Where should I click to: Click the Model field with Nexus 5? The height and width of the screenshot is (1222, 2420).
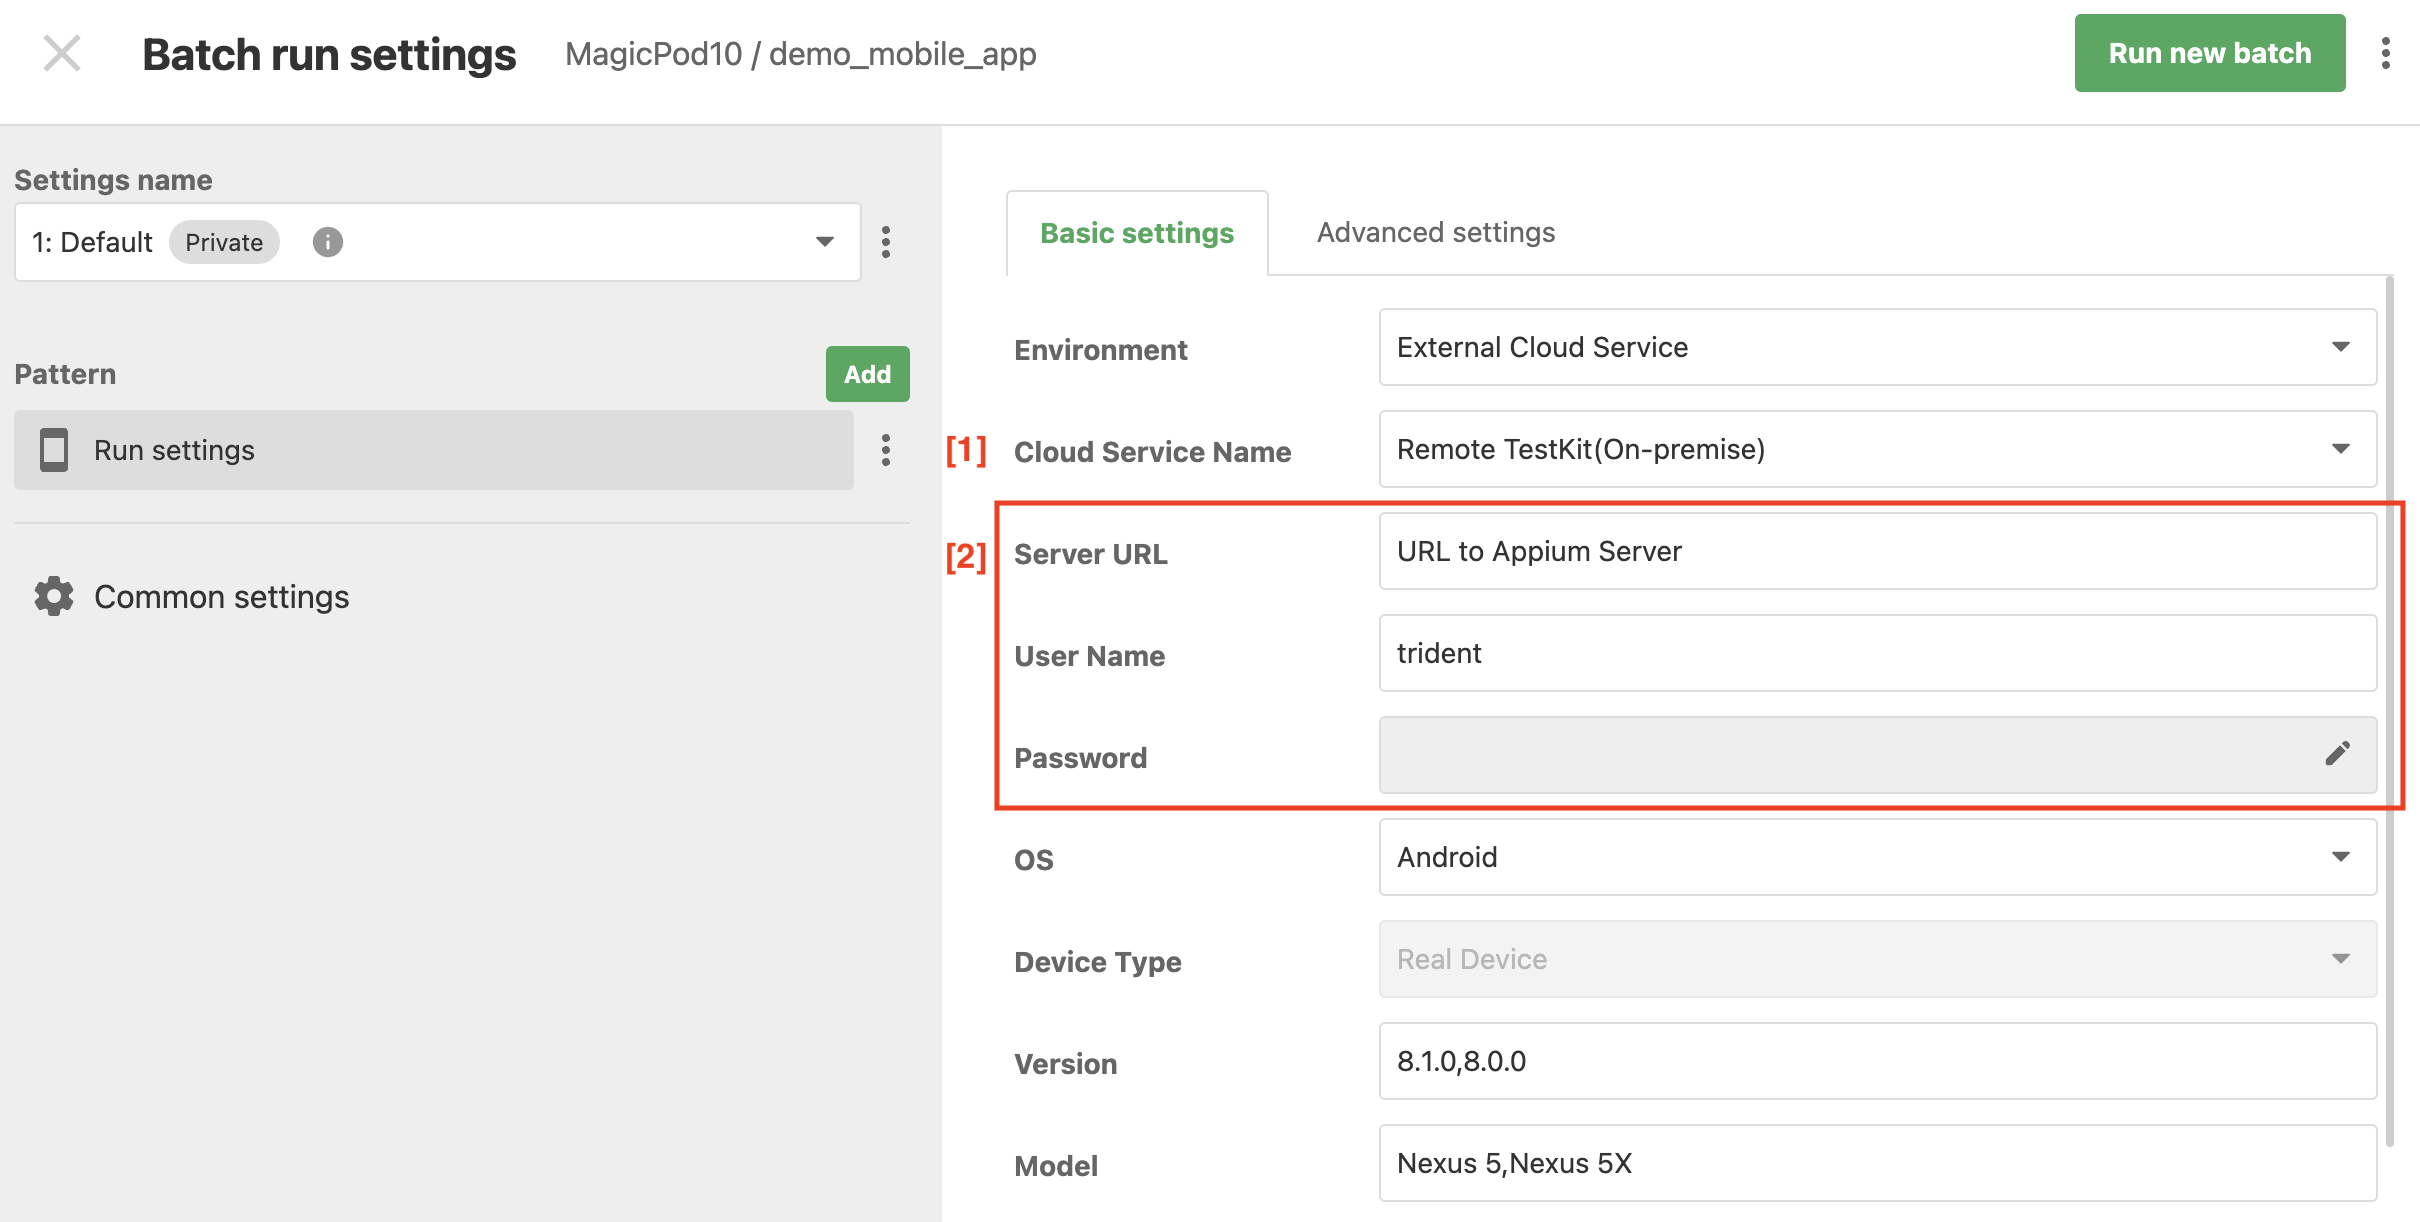coord(1878,1163)
